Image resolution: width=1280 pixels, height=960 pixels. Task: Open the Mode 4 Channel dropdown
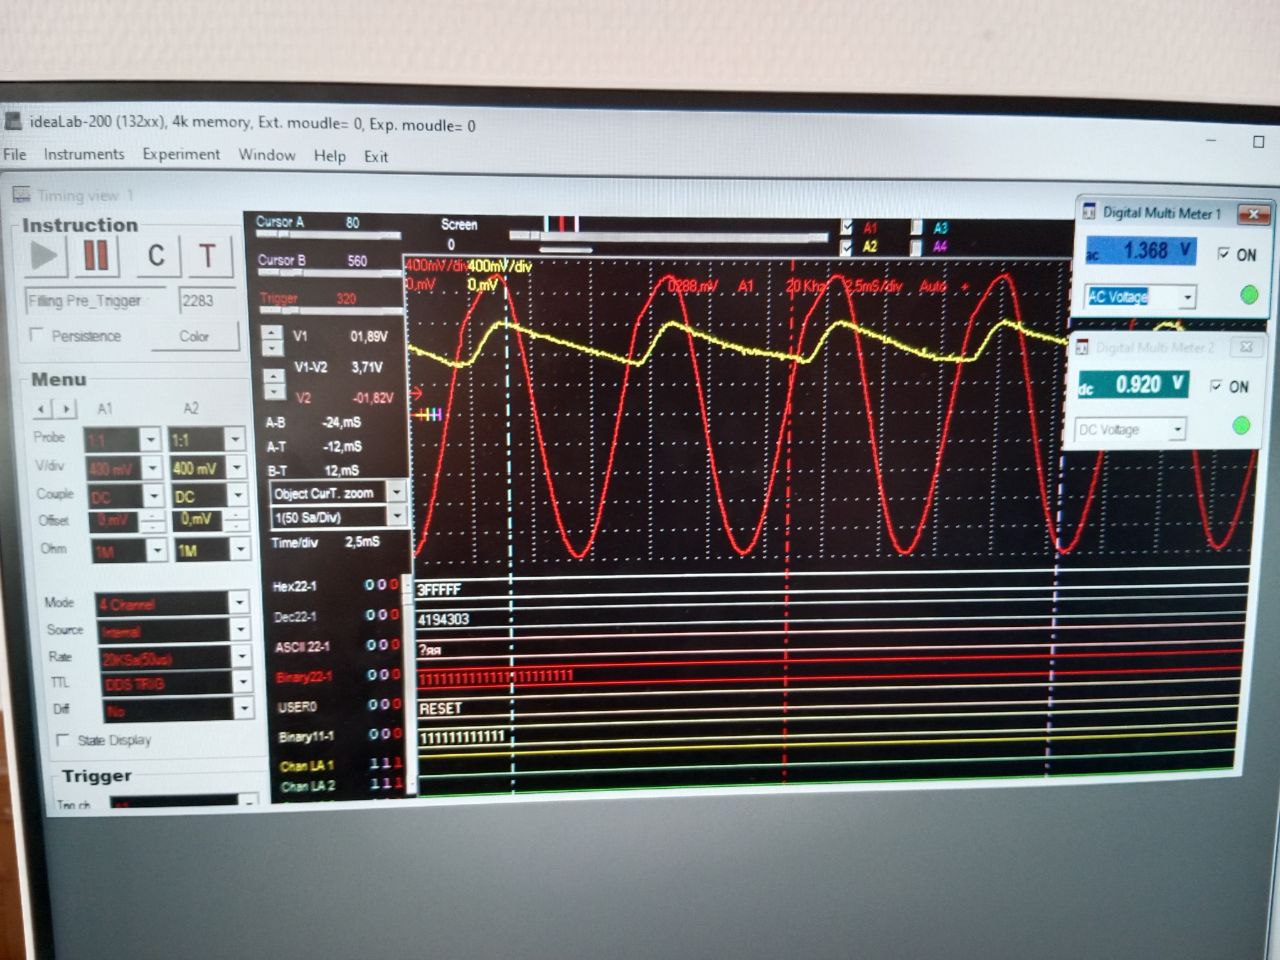tap(239, 603)
